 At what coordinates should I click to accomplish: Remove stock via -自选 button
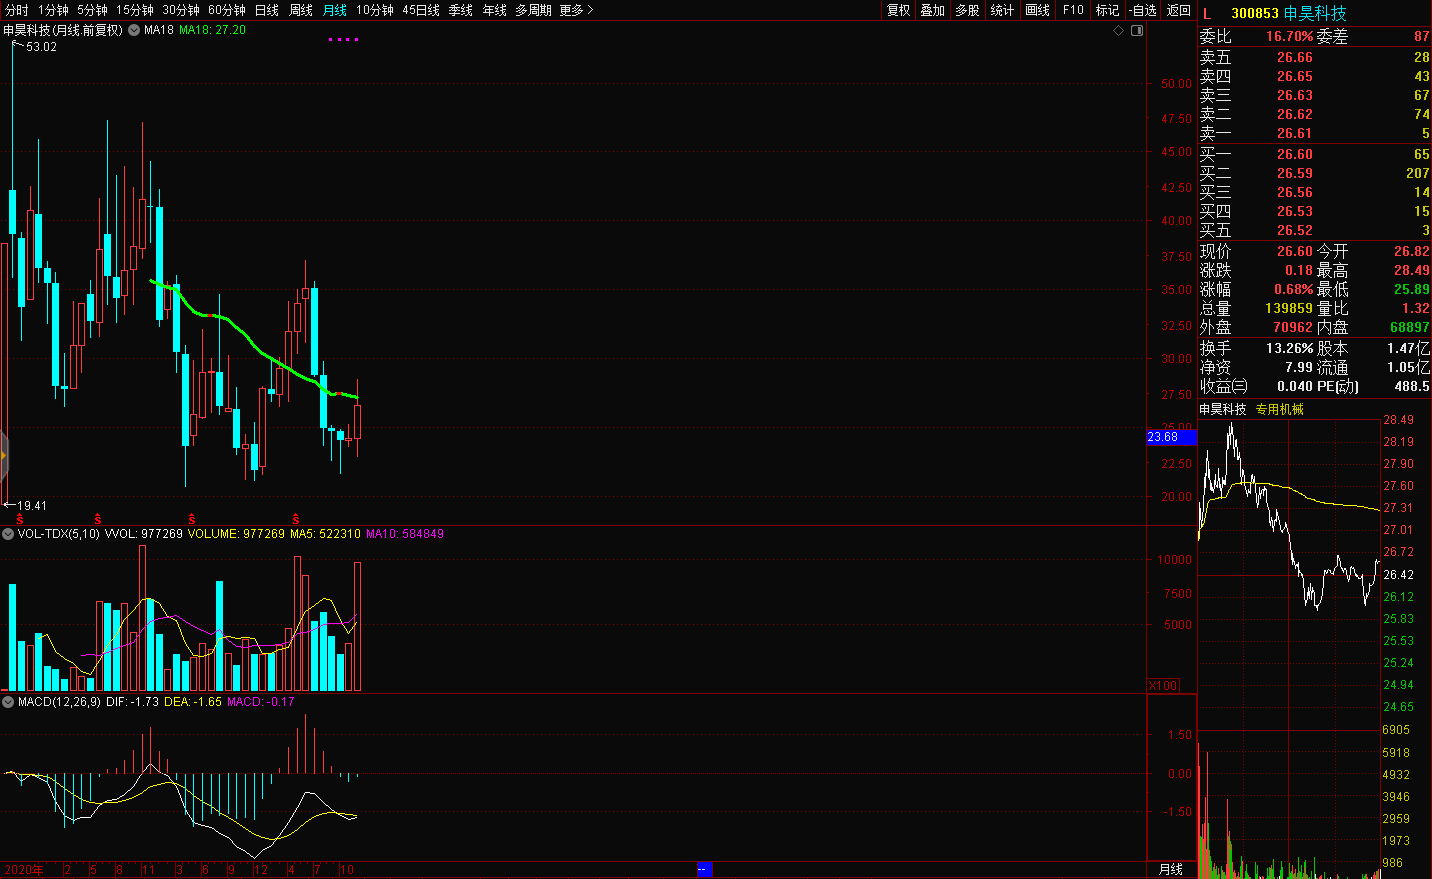(1143, 10)
